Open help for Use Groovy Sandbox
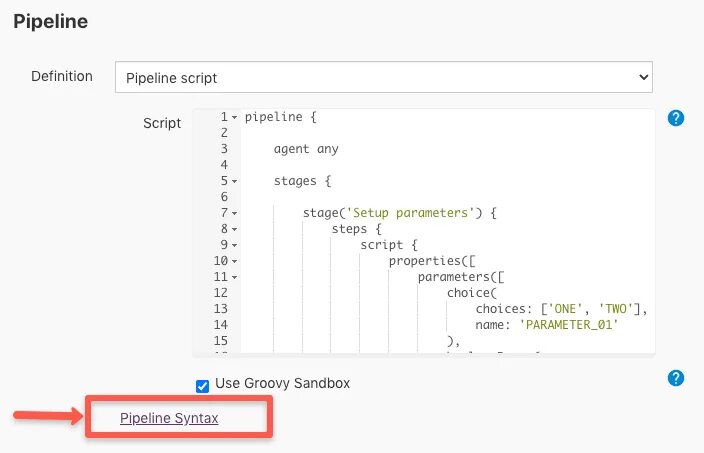The image size is (704, 453). pos(676,378)
